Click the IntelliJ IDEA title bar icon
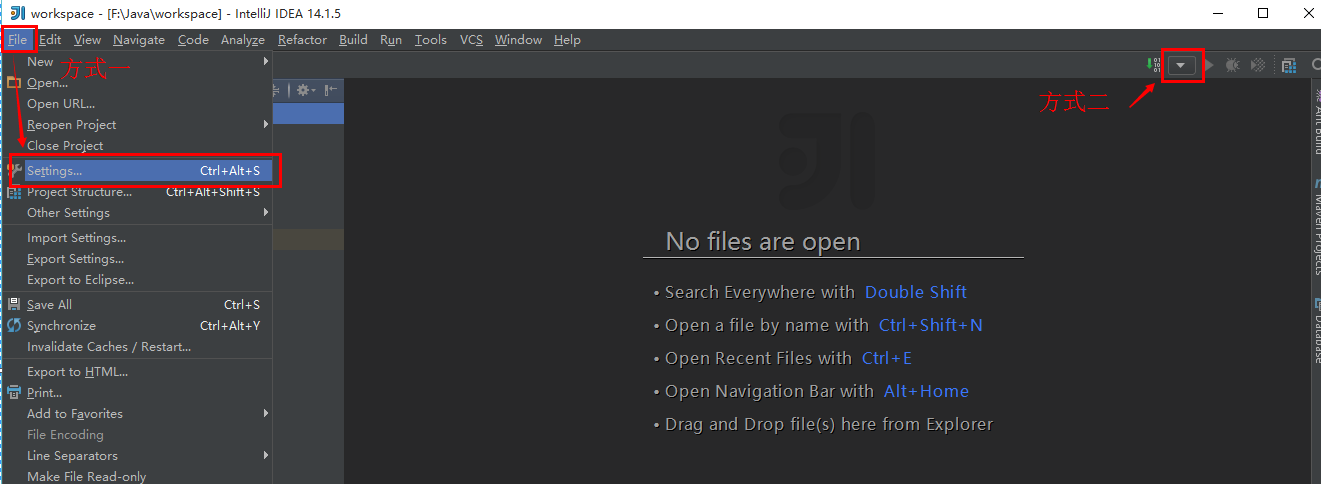Image resolution: width=1321 pixels, height=484 pixels. [x=17, y=13]
